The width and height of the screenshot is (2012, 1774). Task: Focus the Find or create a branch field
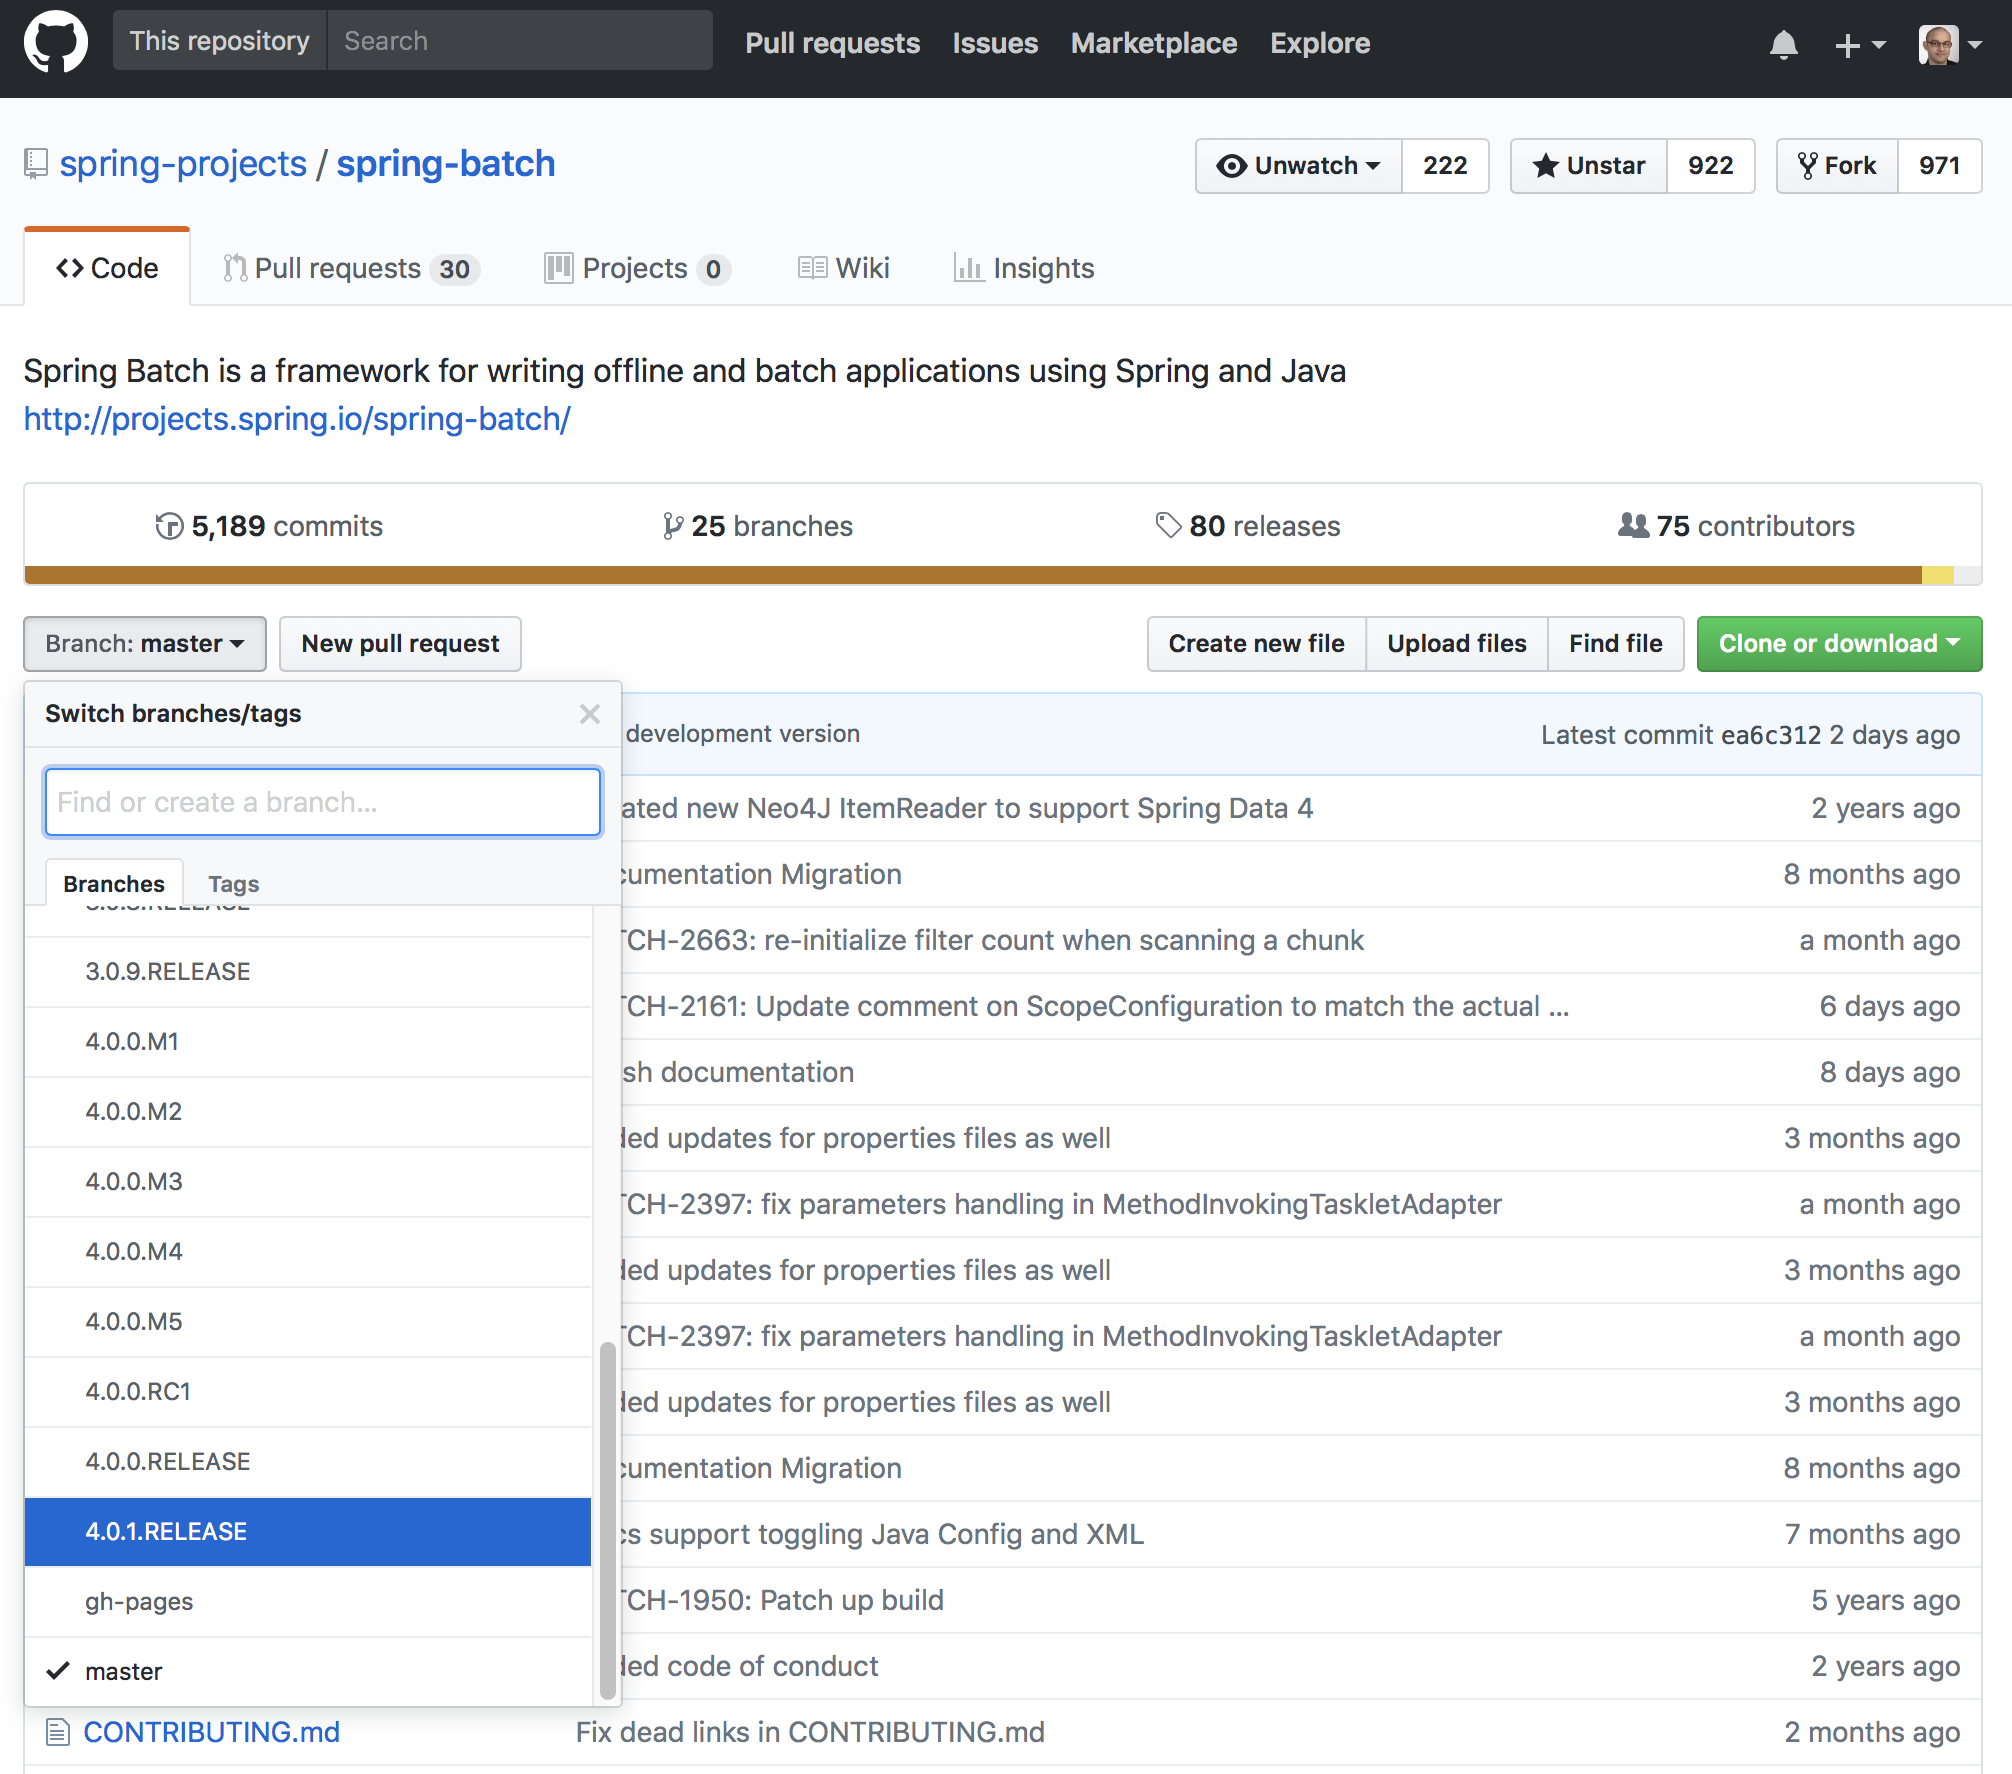click(322, 802)
